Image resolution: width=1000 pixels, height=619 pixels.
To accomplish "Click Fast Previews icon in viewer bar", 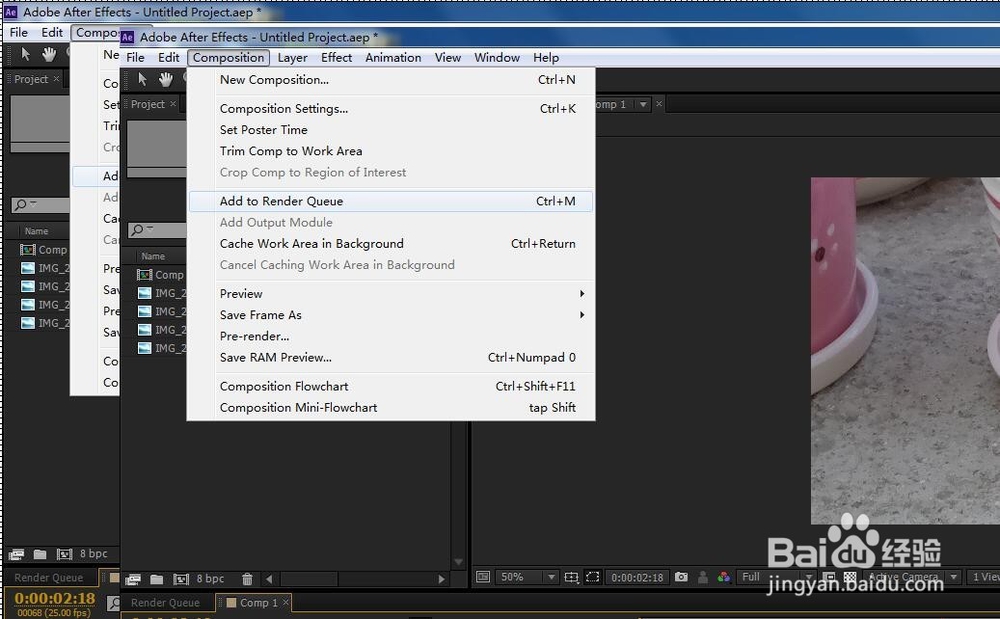I will tap(828, 577).
